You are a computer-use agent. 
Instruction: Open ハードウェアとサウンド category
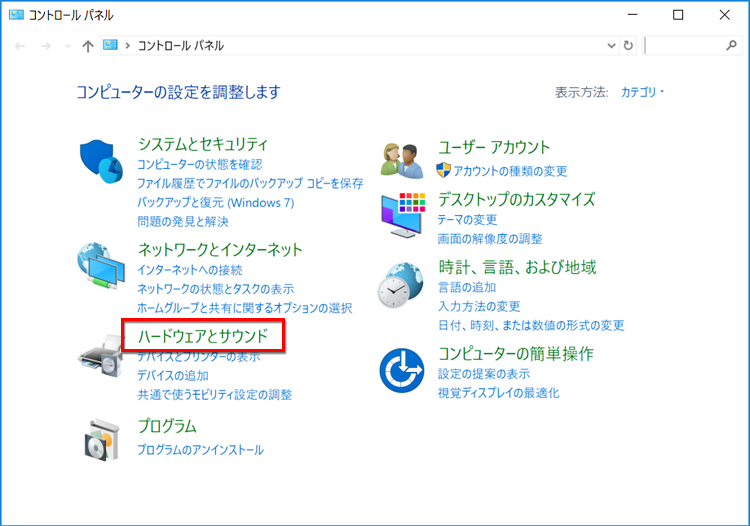click(x=203, y=336)
